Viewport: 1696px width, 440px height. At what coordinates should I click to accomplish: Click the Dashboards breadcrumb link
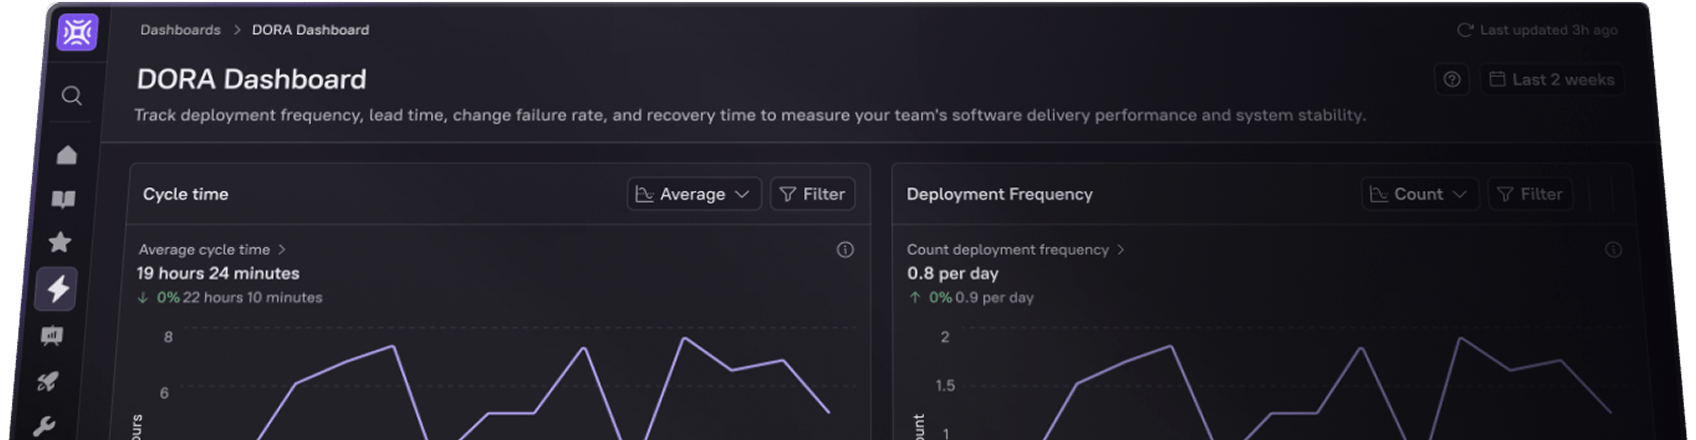[180, 30]
